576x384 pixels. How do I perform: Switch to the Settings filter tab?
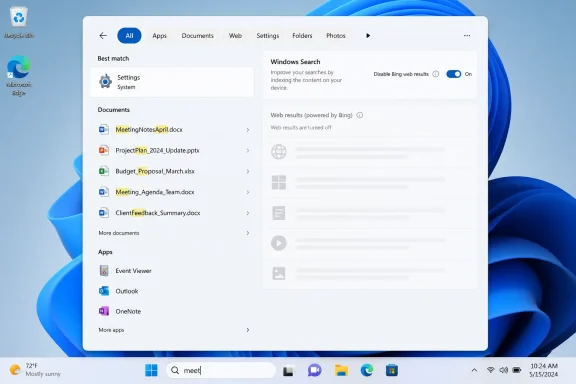click(x=268, y=36)
